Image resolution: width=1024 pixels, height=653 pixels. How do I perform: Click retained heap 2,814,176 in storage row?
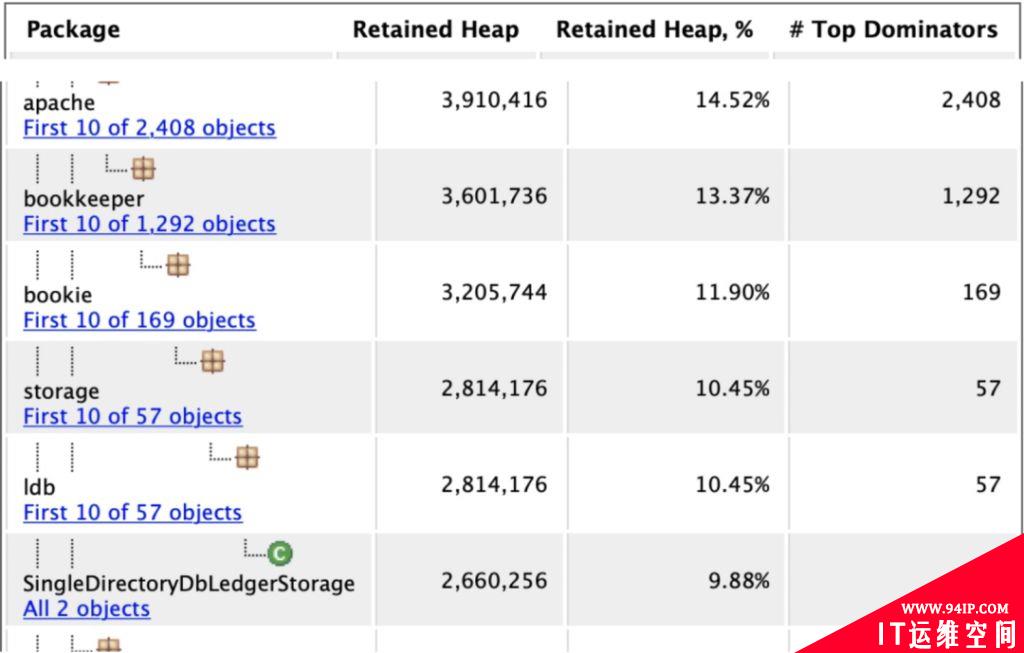click(494, 389)
